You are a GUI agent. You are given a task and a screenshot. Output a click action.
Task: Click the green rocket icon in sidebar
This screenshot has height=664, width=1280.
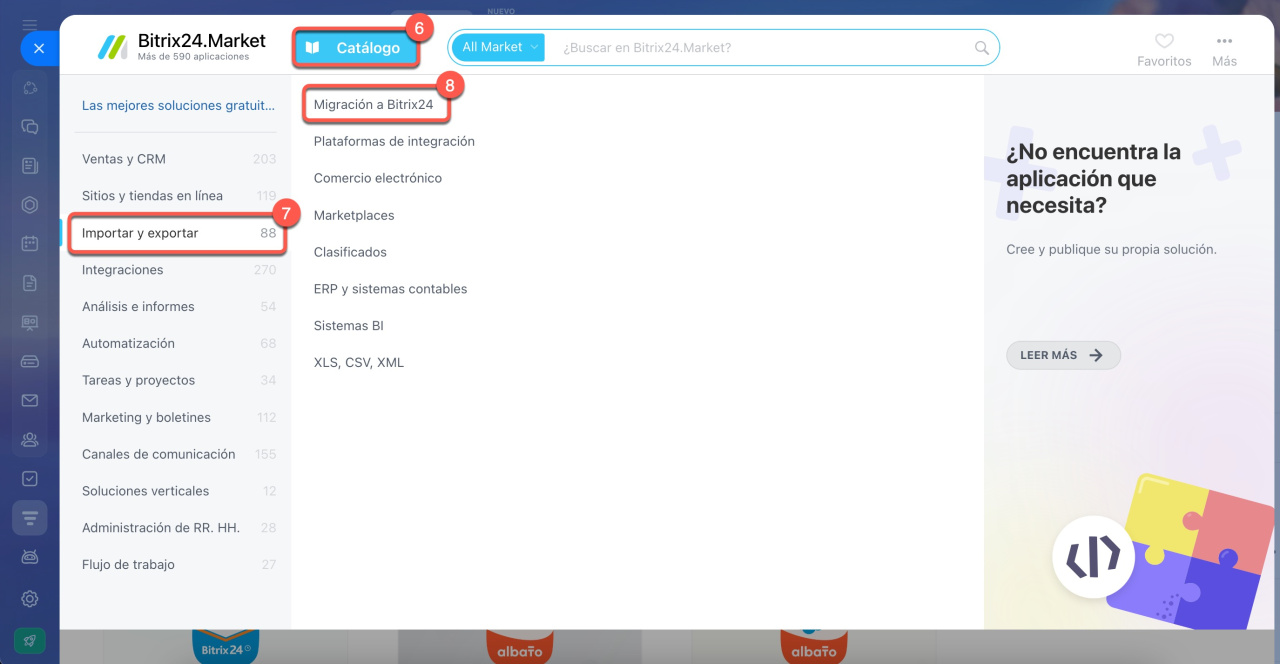(x=30, y=640)
